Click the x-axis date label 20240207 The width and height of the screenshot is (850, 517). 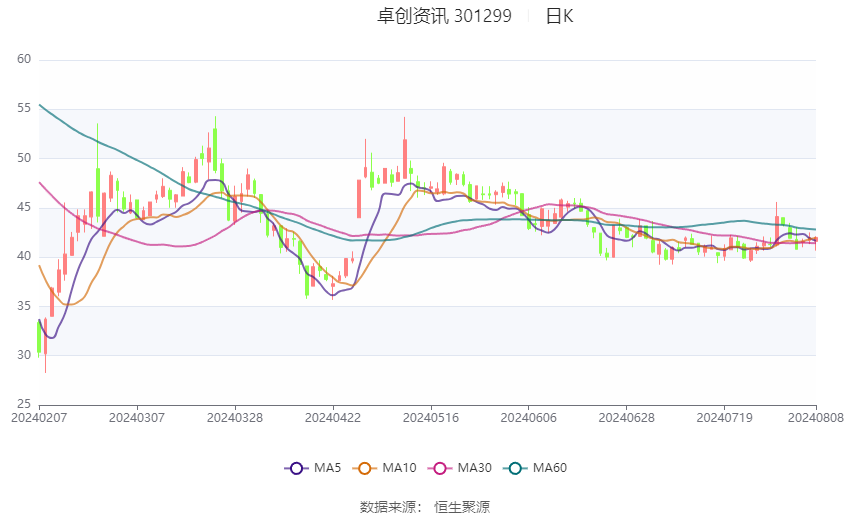coord(39,418)
